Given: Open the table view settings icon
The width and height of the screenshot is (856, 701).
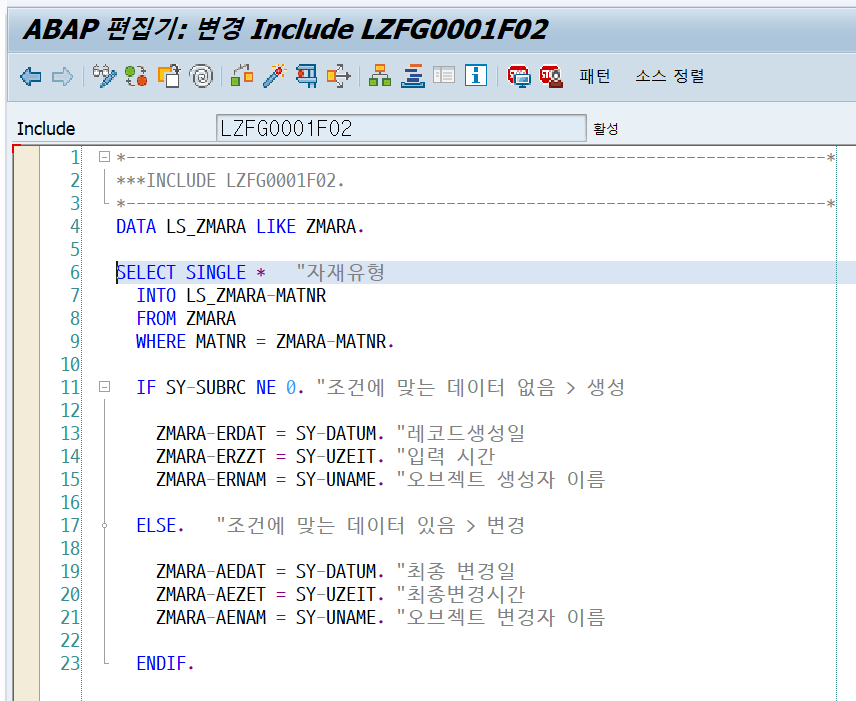Looking at the screenshot, I should click(x=444, y=75).
